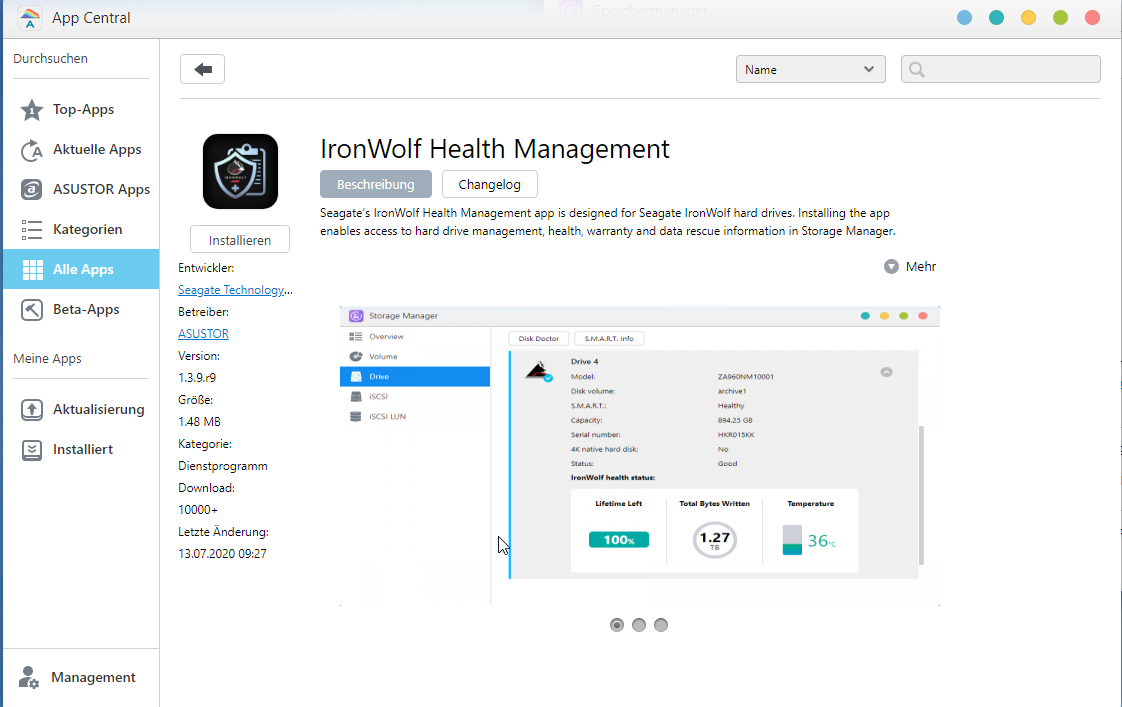Viewport: 1122px width, 707px height.
Task: Click the teal window control button
Action: point(996,18)
